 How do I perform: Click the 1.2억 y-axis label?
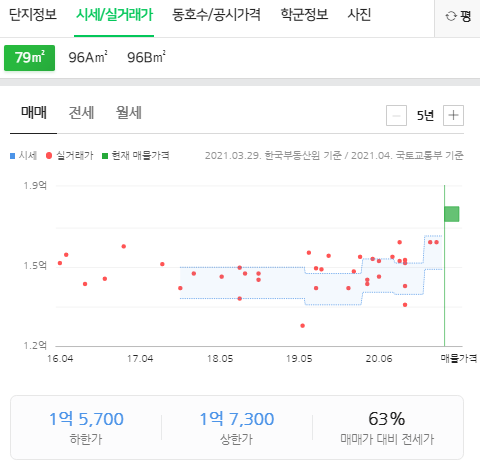35,345
